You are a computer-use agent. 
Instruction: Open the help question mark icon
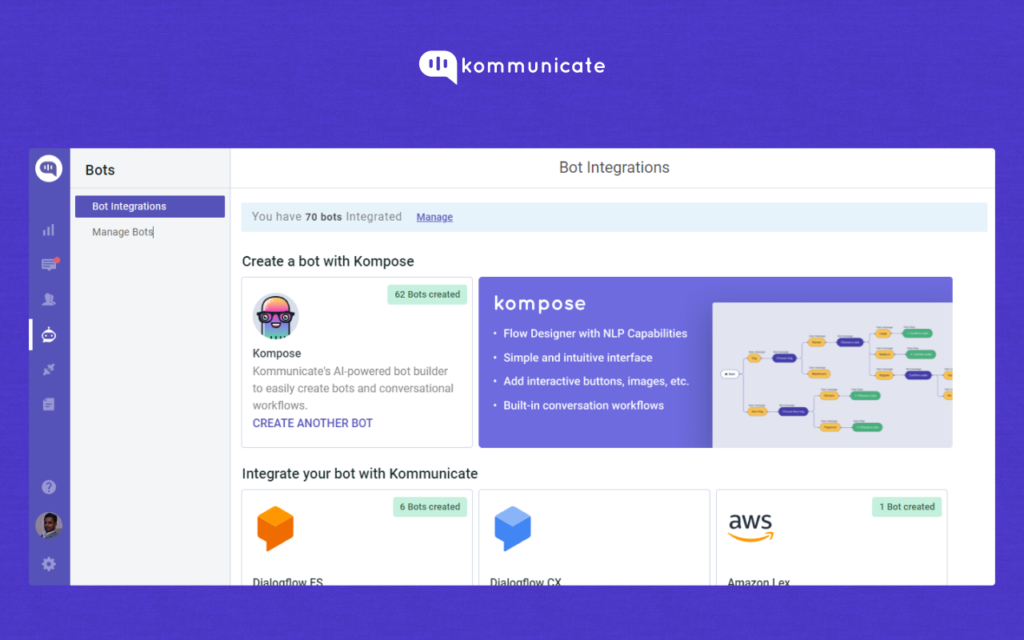49,487
